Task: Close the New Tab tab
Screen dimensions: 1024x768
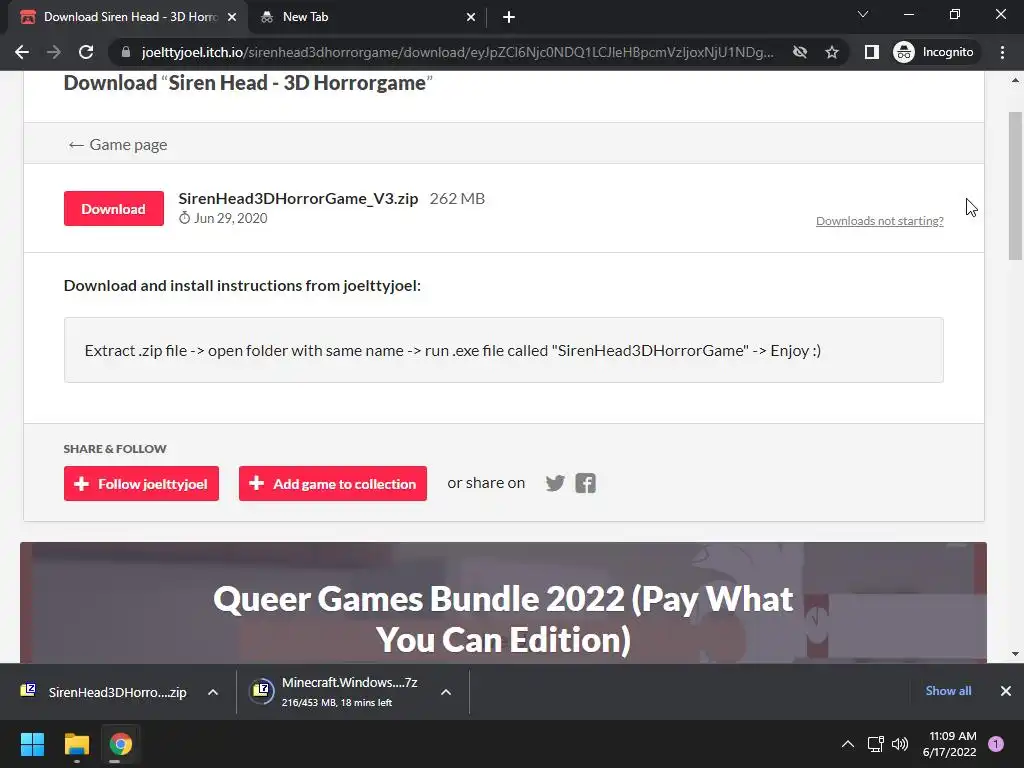Action: [x=471, y=17]
